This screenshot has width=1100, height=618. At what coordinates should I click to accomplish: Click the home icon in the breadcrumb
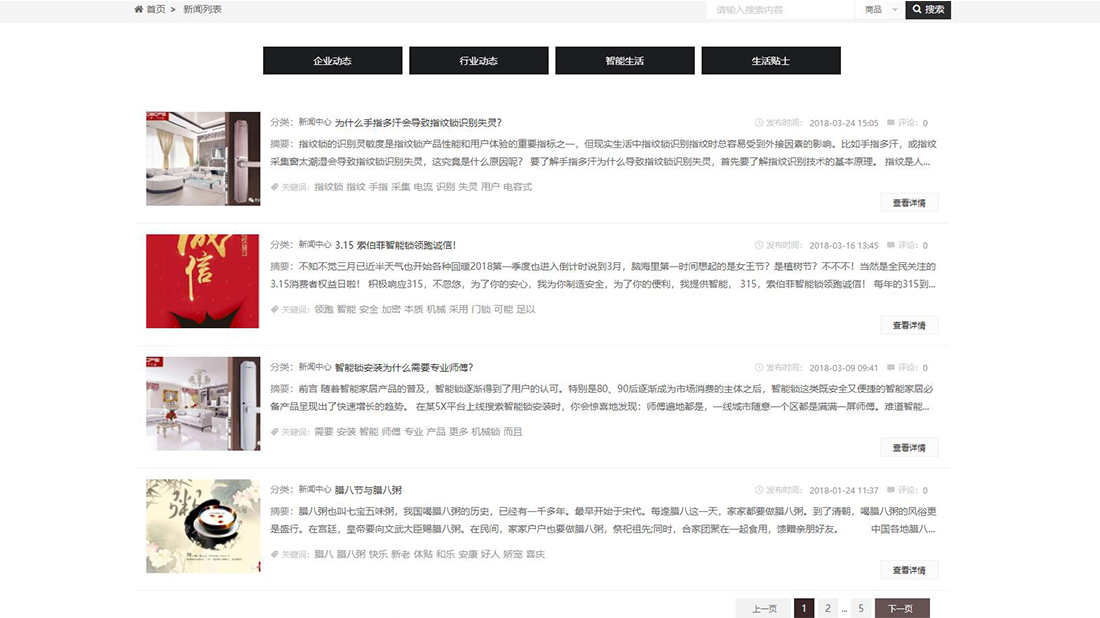[138, 10]
